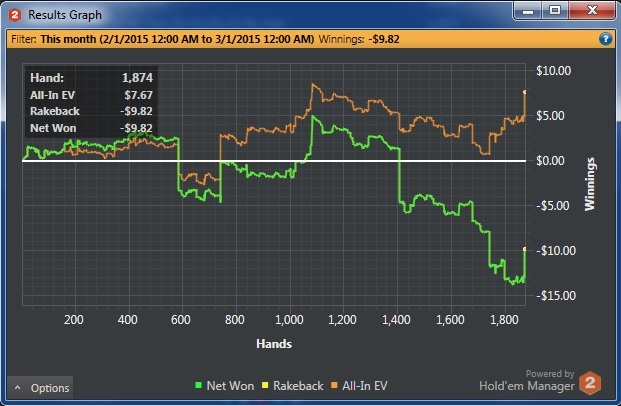Toggle the Net Won legend entry
The width and height of the screenshot is (621, 406).
pyautogui.click(x=225, y=385)
